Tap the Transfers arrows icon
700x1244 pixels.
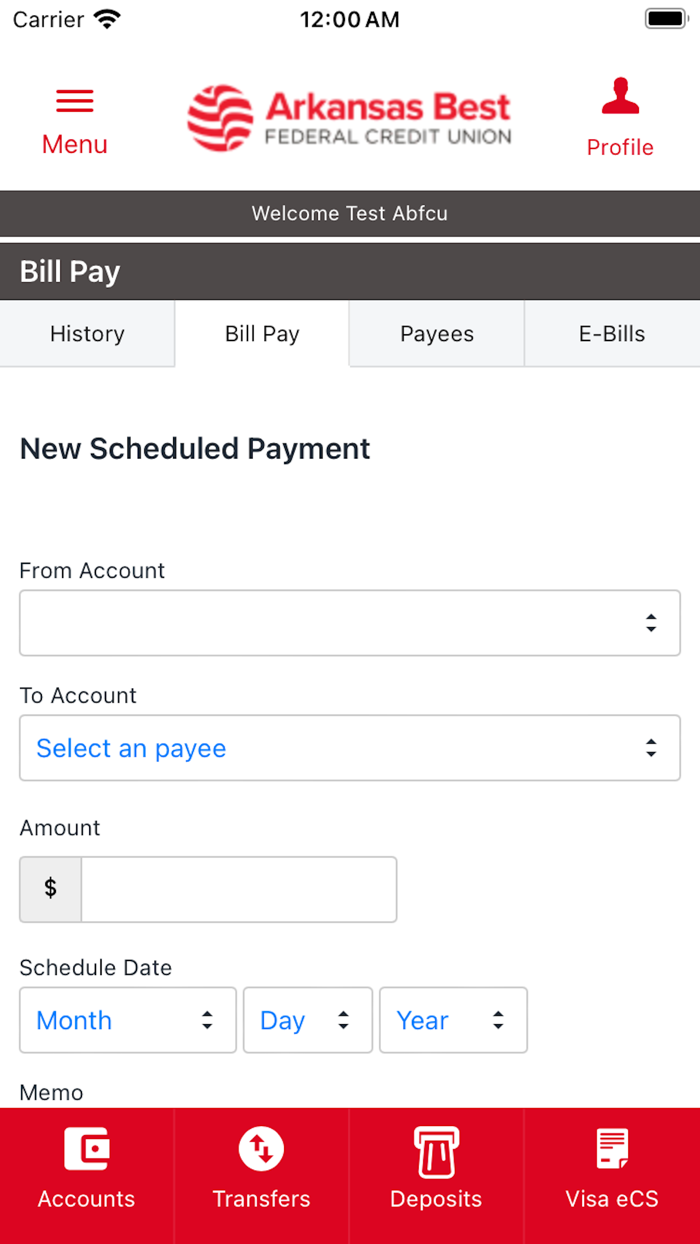coord(261,1149)
